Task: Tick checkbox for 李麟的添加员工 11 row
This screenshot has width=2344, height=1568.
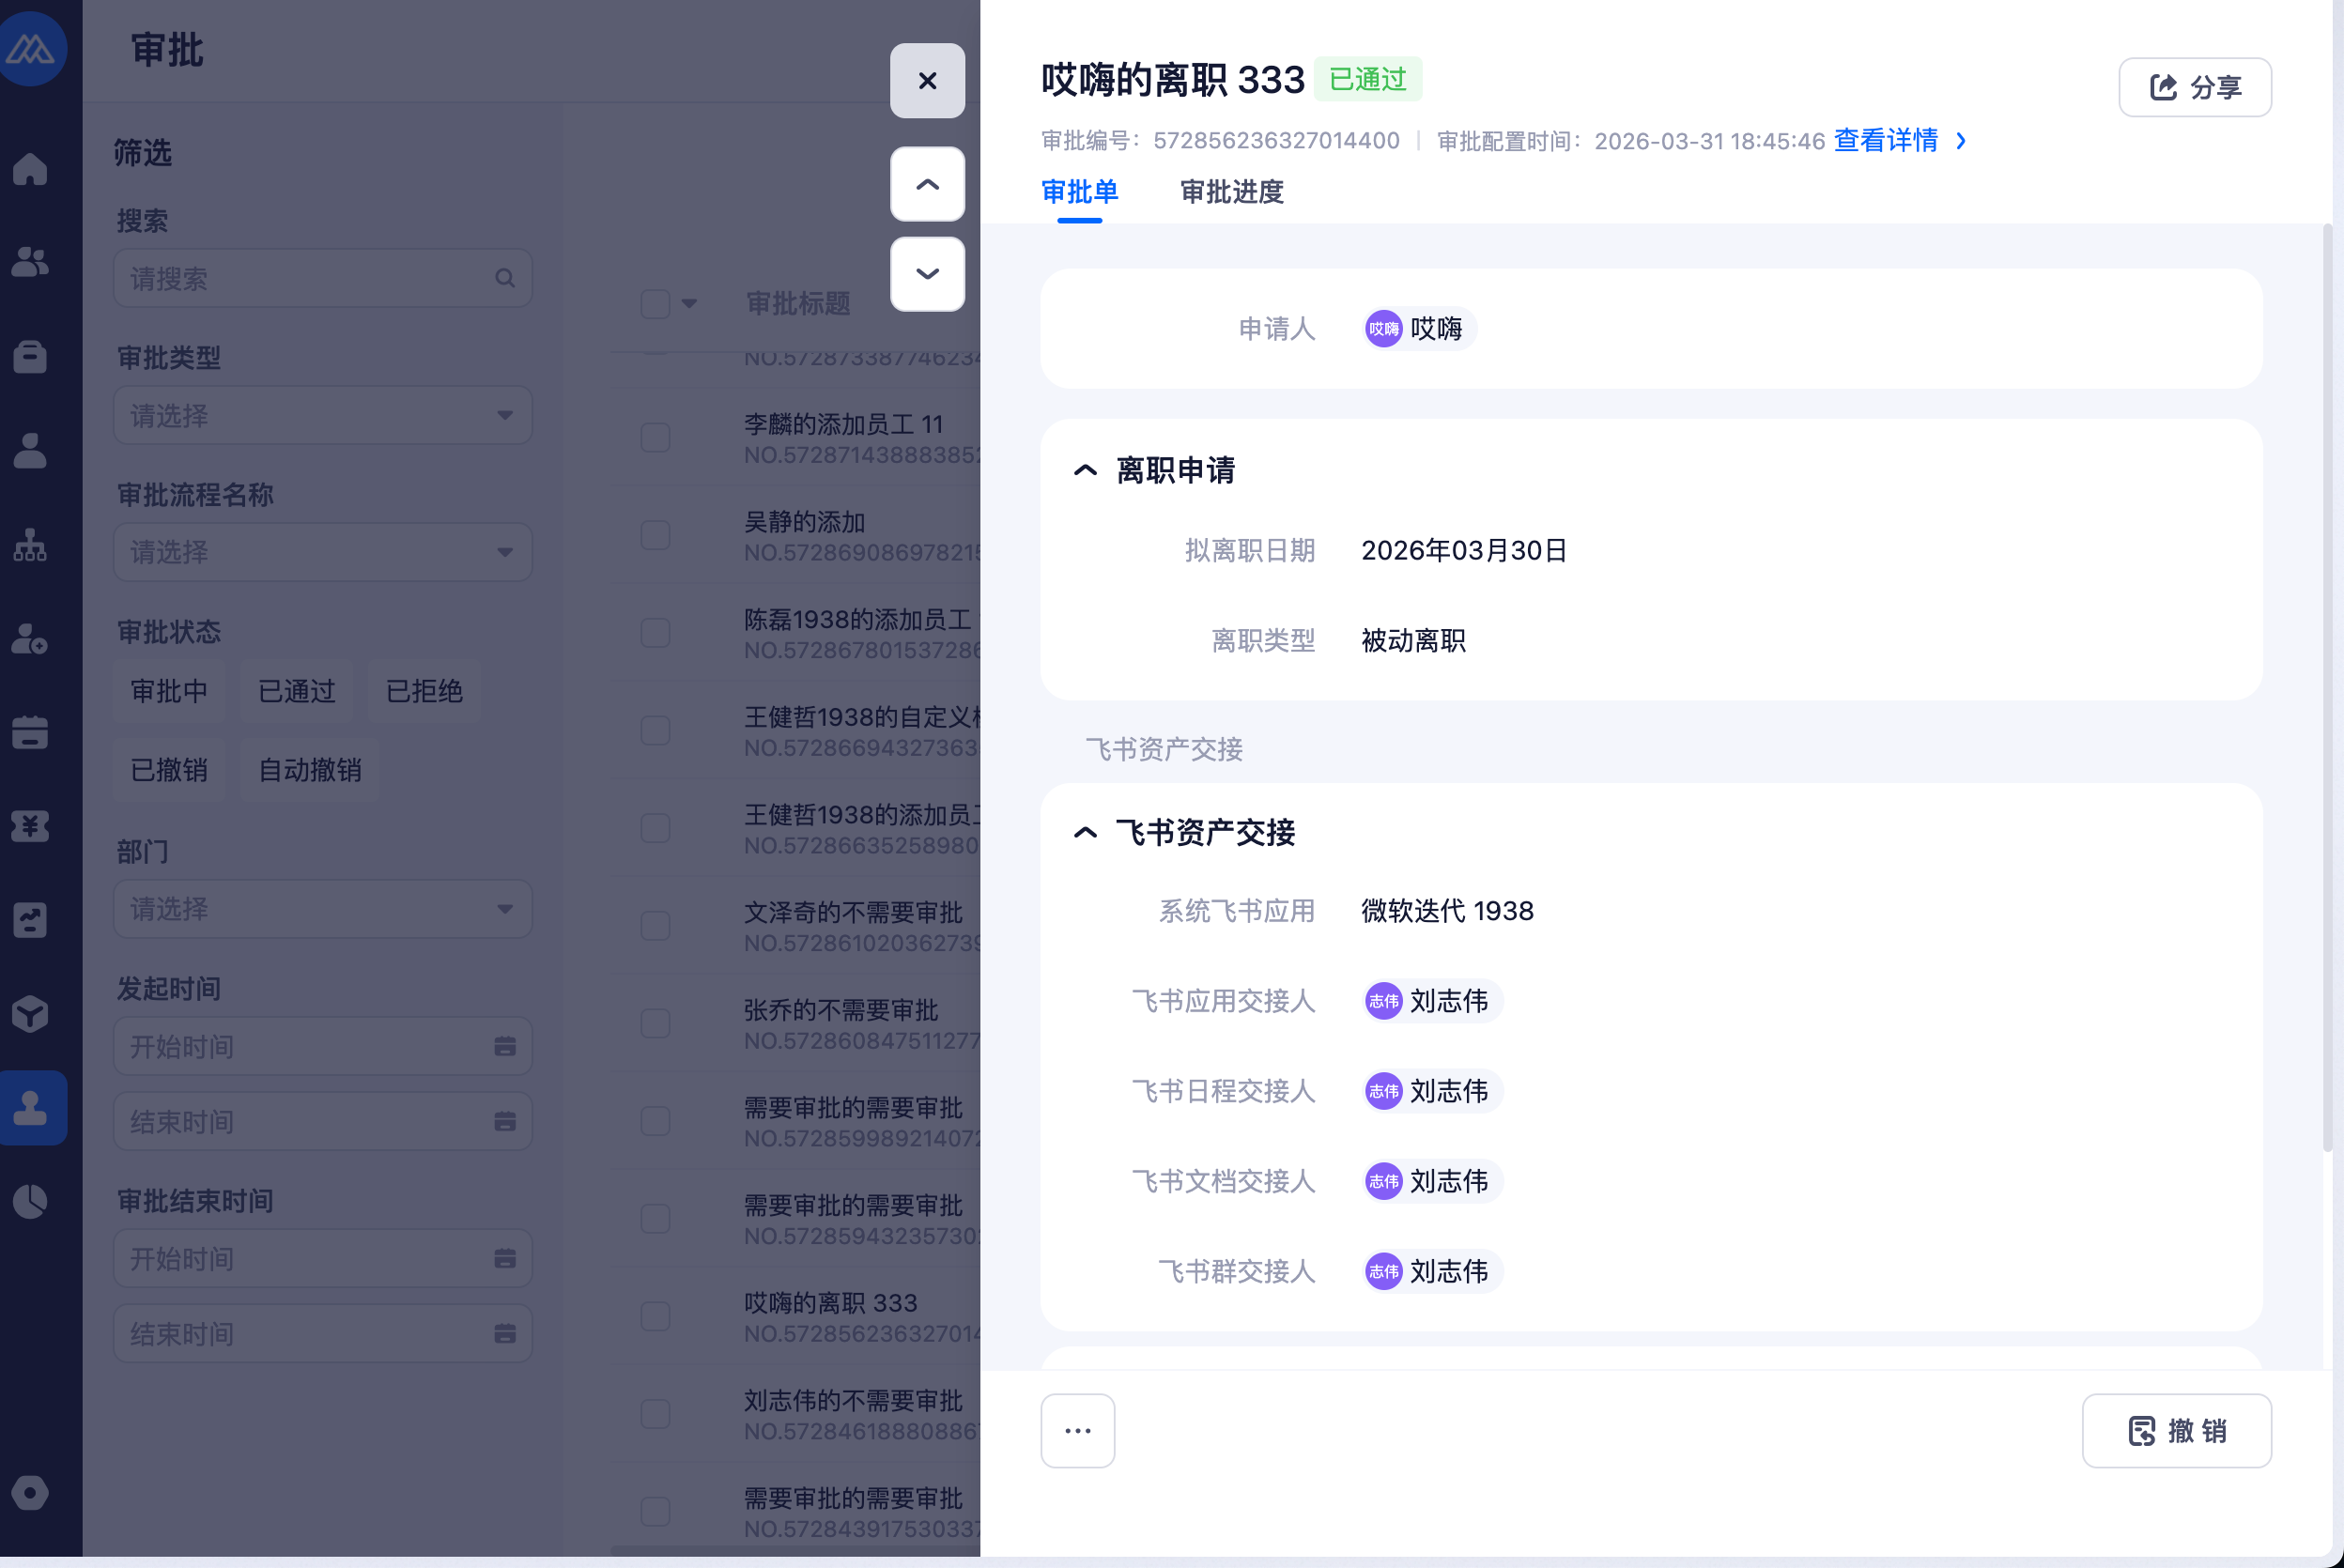Action: (x=655, y=437)
